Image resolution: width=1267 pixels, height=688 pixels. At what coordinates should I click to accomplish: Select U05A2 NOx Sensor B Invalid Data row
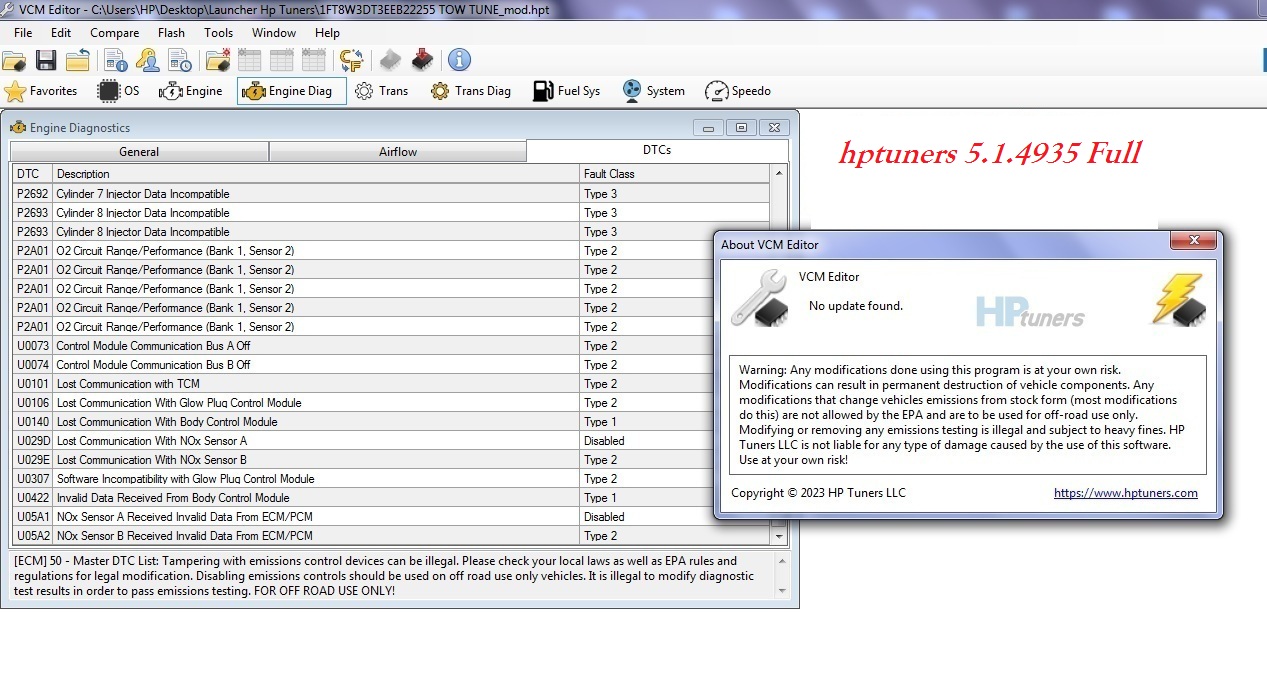coord(391,536)
